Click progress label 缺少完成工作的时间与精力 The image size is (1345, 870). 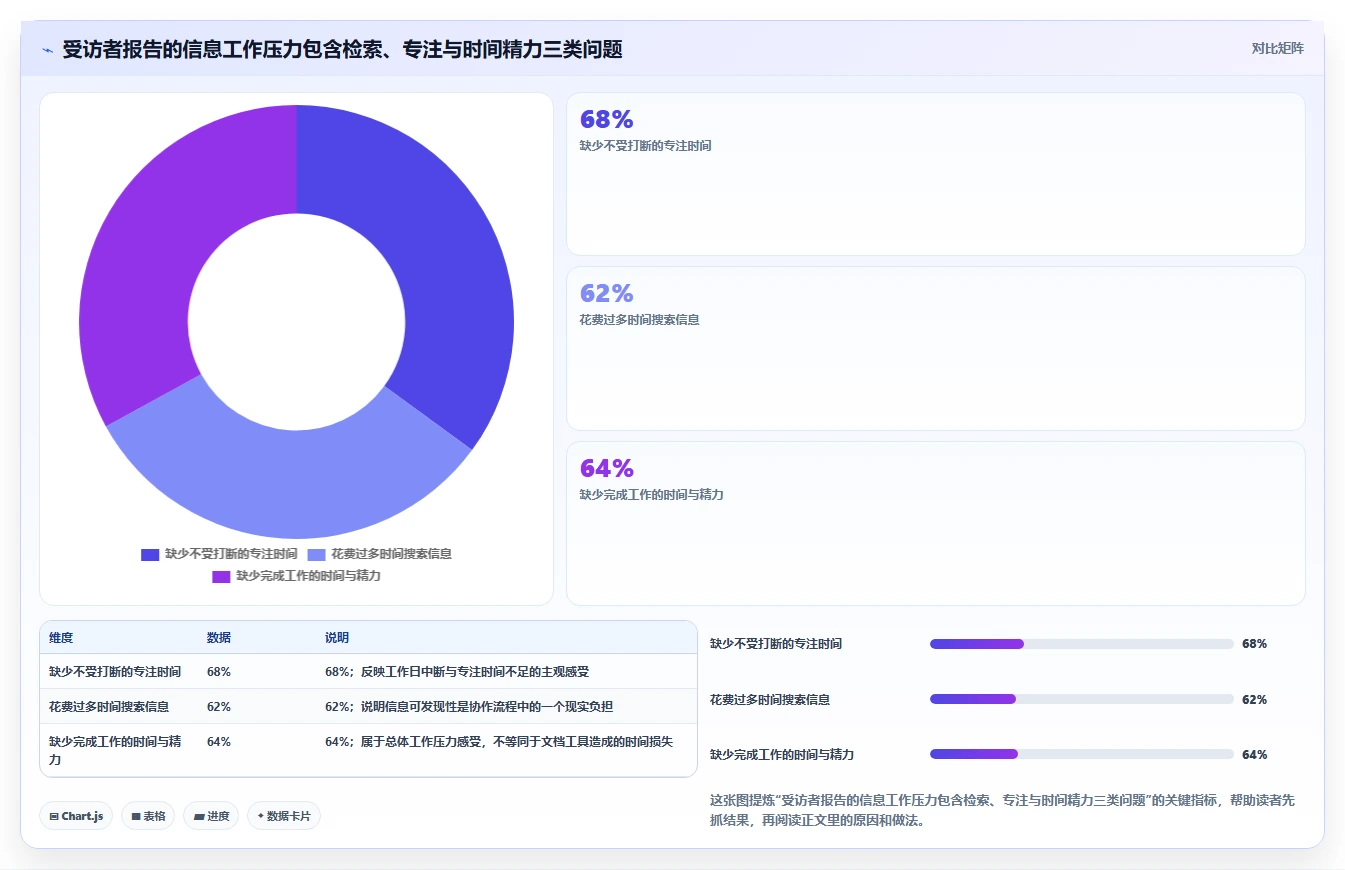[x=782, y=755]
